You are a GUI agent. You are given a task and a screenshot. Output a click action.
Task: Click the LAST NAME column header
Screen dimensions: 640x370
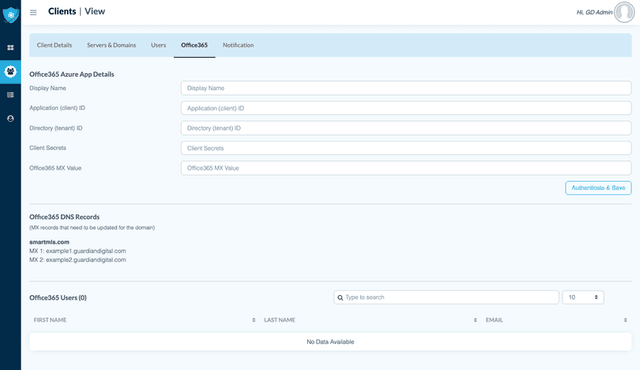coord(280,320)
